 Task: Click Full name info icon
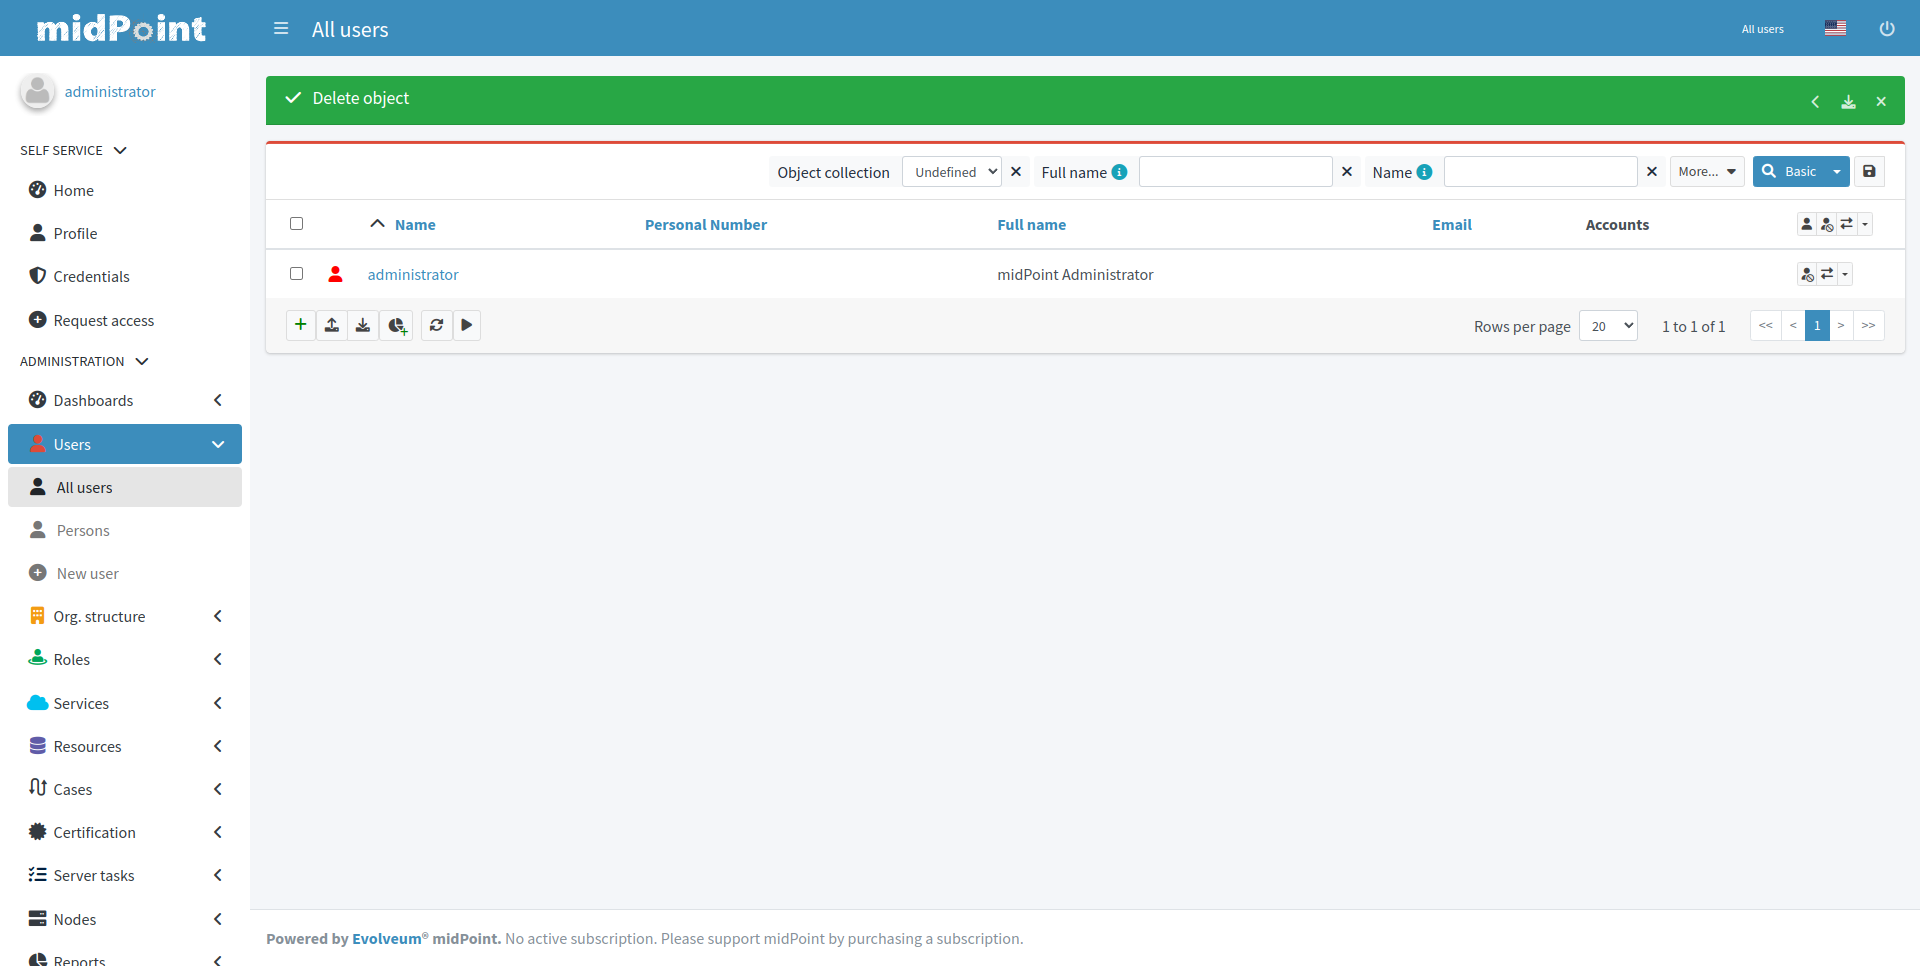1119,172
